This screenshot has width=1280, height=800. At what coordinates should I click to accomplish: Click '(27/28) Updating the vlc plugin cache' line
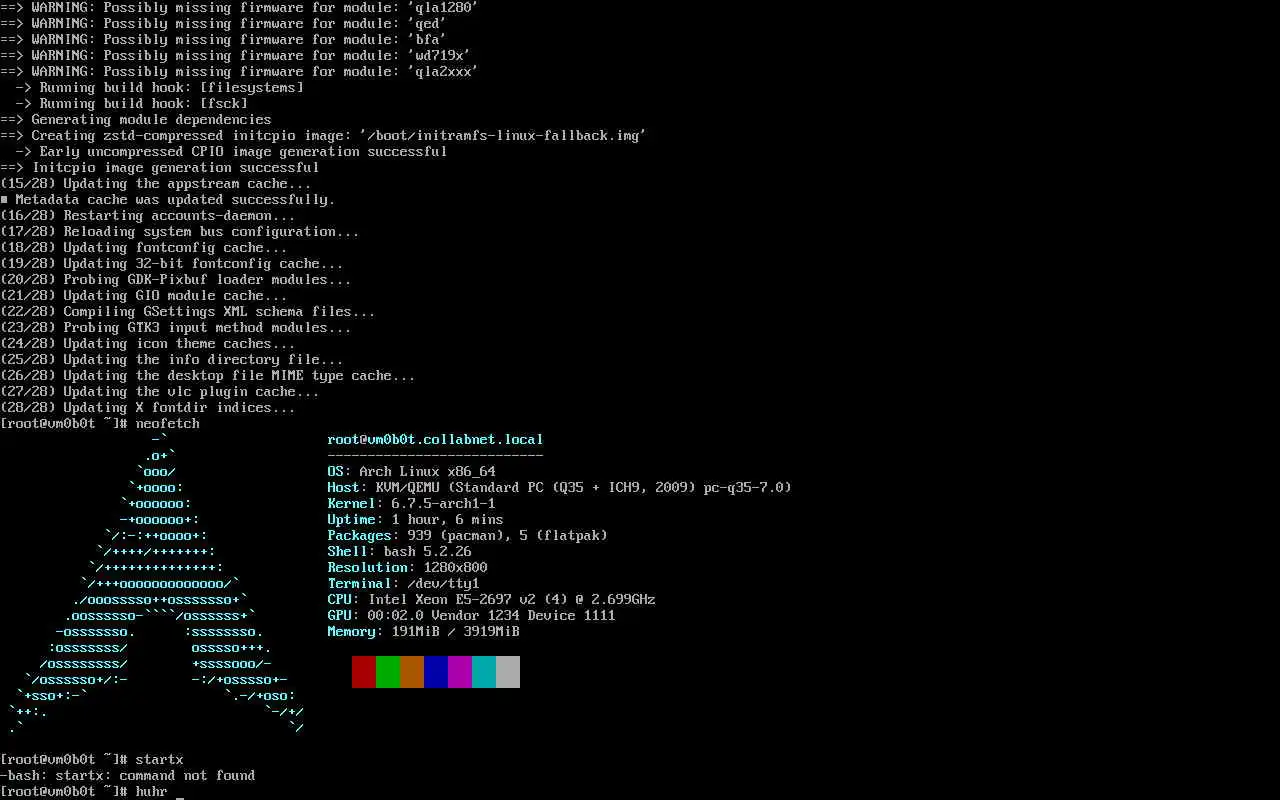[x=160, y=392]
